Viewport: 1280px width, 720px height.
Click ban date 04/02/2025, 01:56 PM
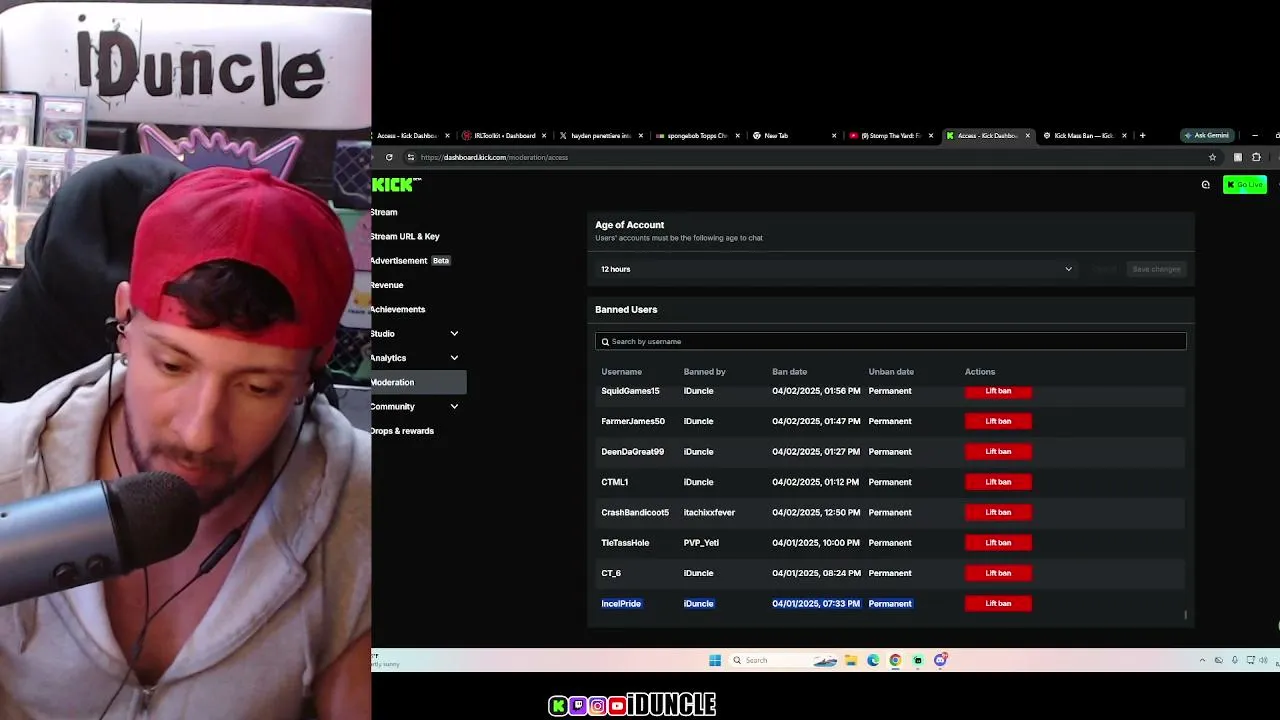click(816, 391)
